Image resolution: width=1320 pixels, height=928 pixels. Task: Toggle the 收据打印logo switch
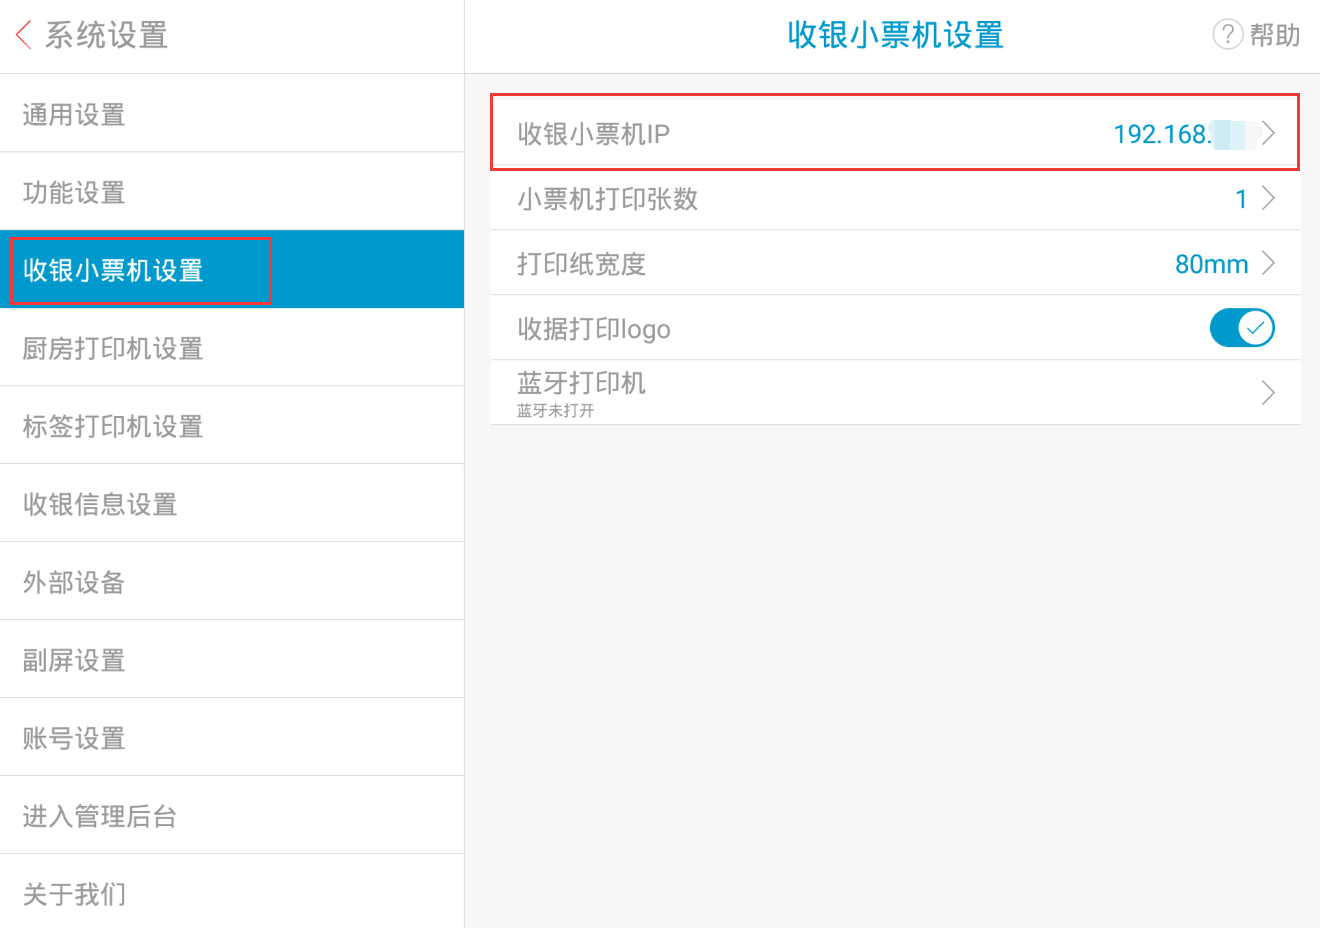click(x=1242, y=328)
